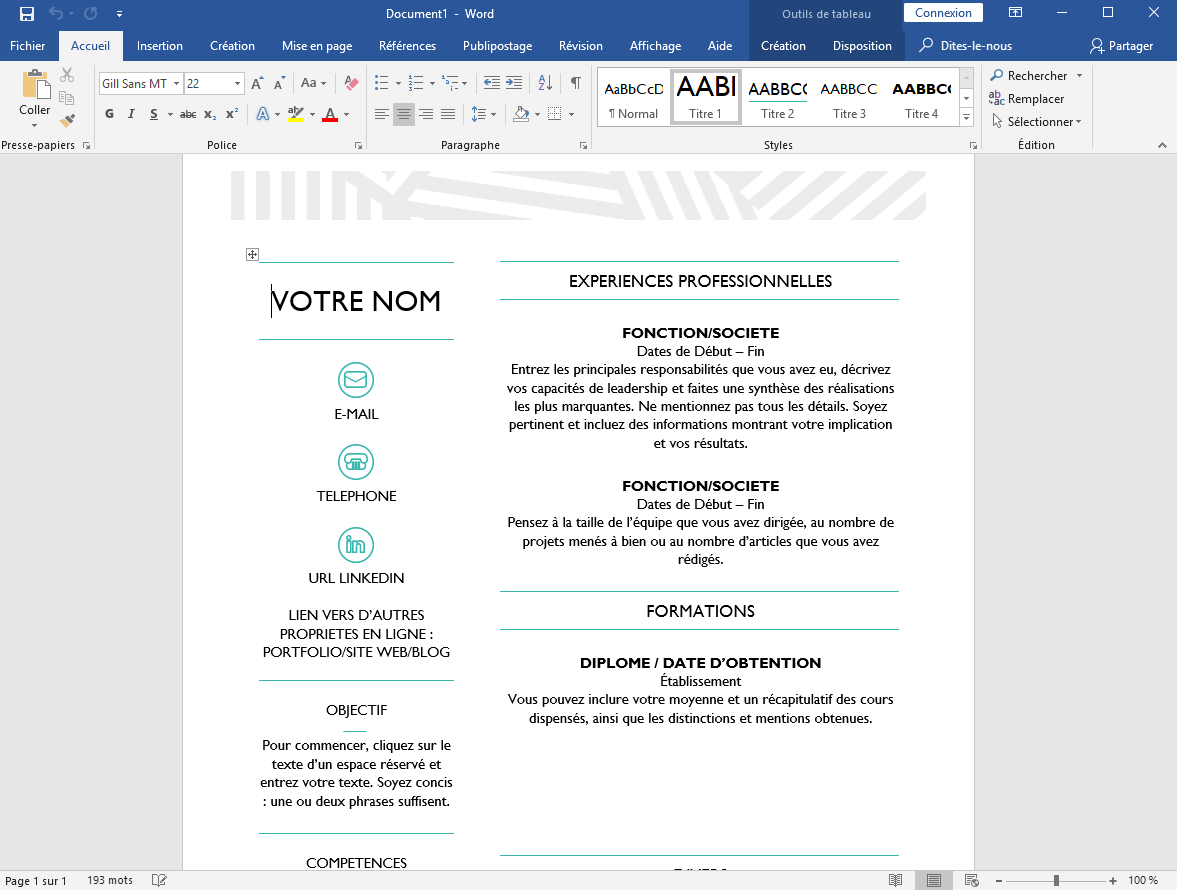Toggle bold formatting (G)
Image resolution: width=1177 pixels, height=890 pixels.
[x=109, y=114]
